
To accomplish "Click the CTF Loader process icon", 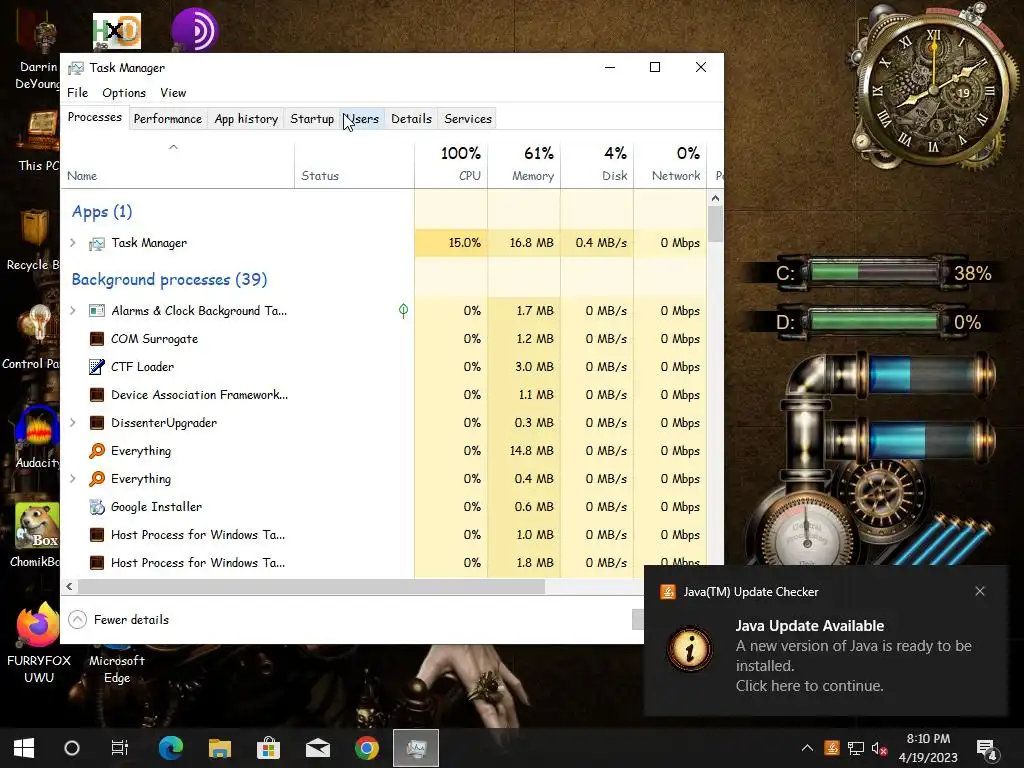I will pyautogui.click(x=97, y=367).
